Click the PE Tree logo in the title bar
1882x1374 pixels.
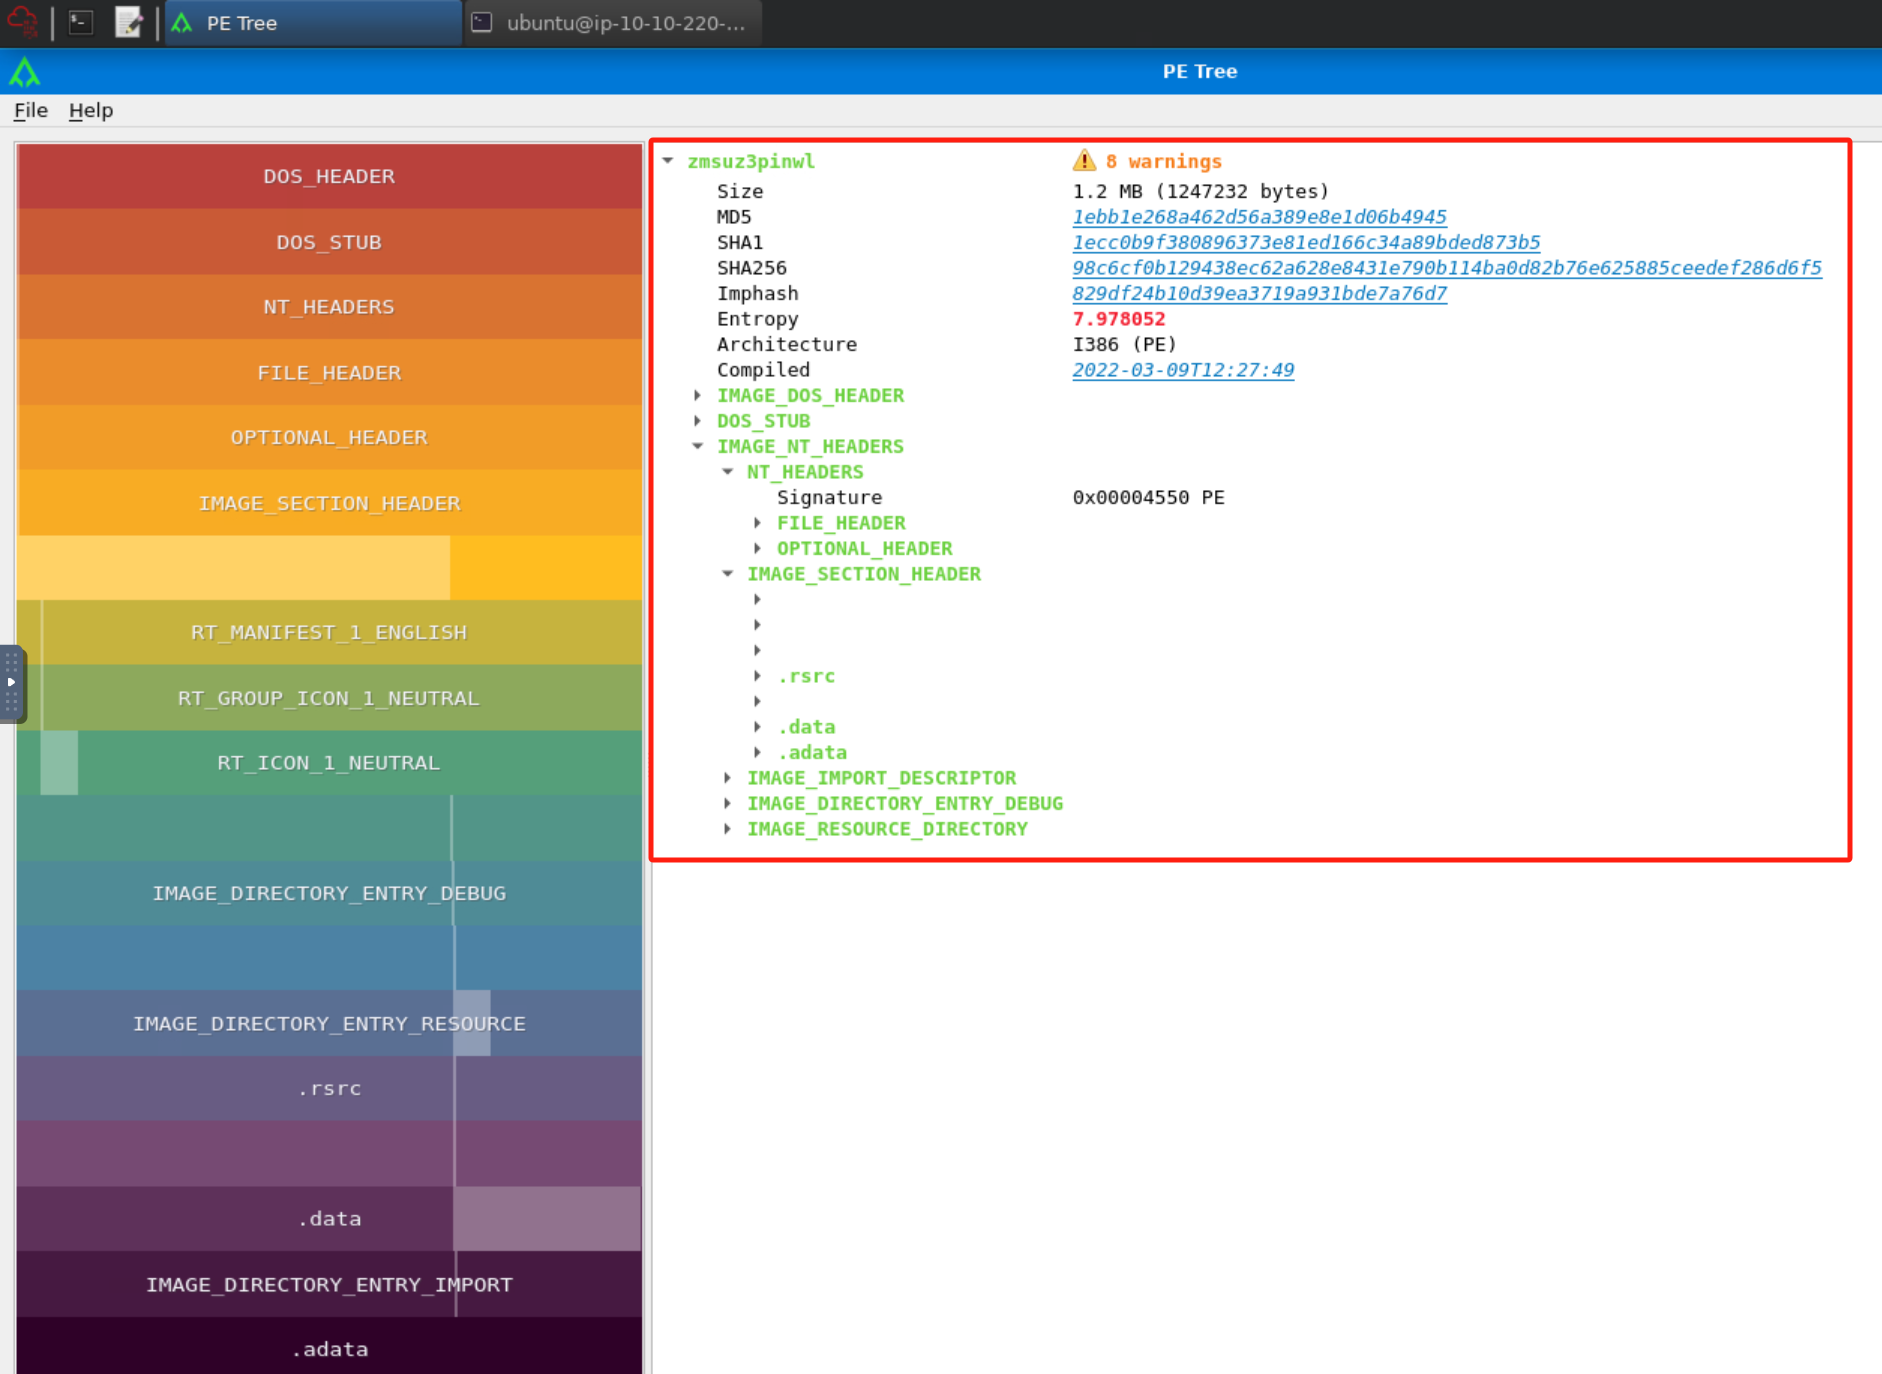click(25, 72)
